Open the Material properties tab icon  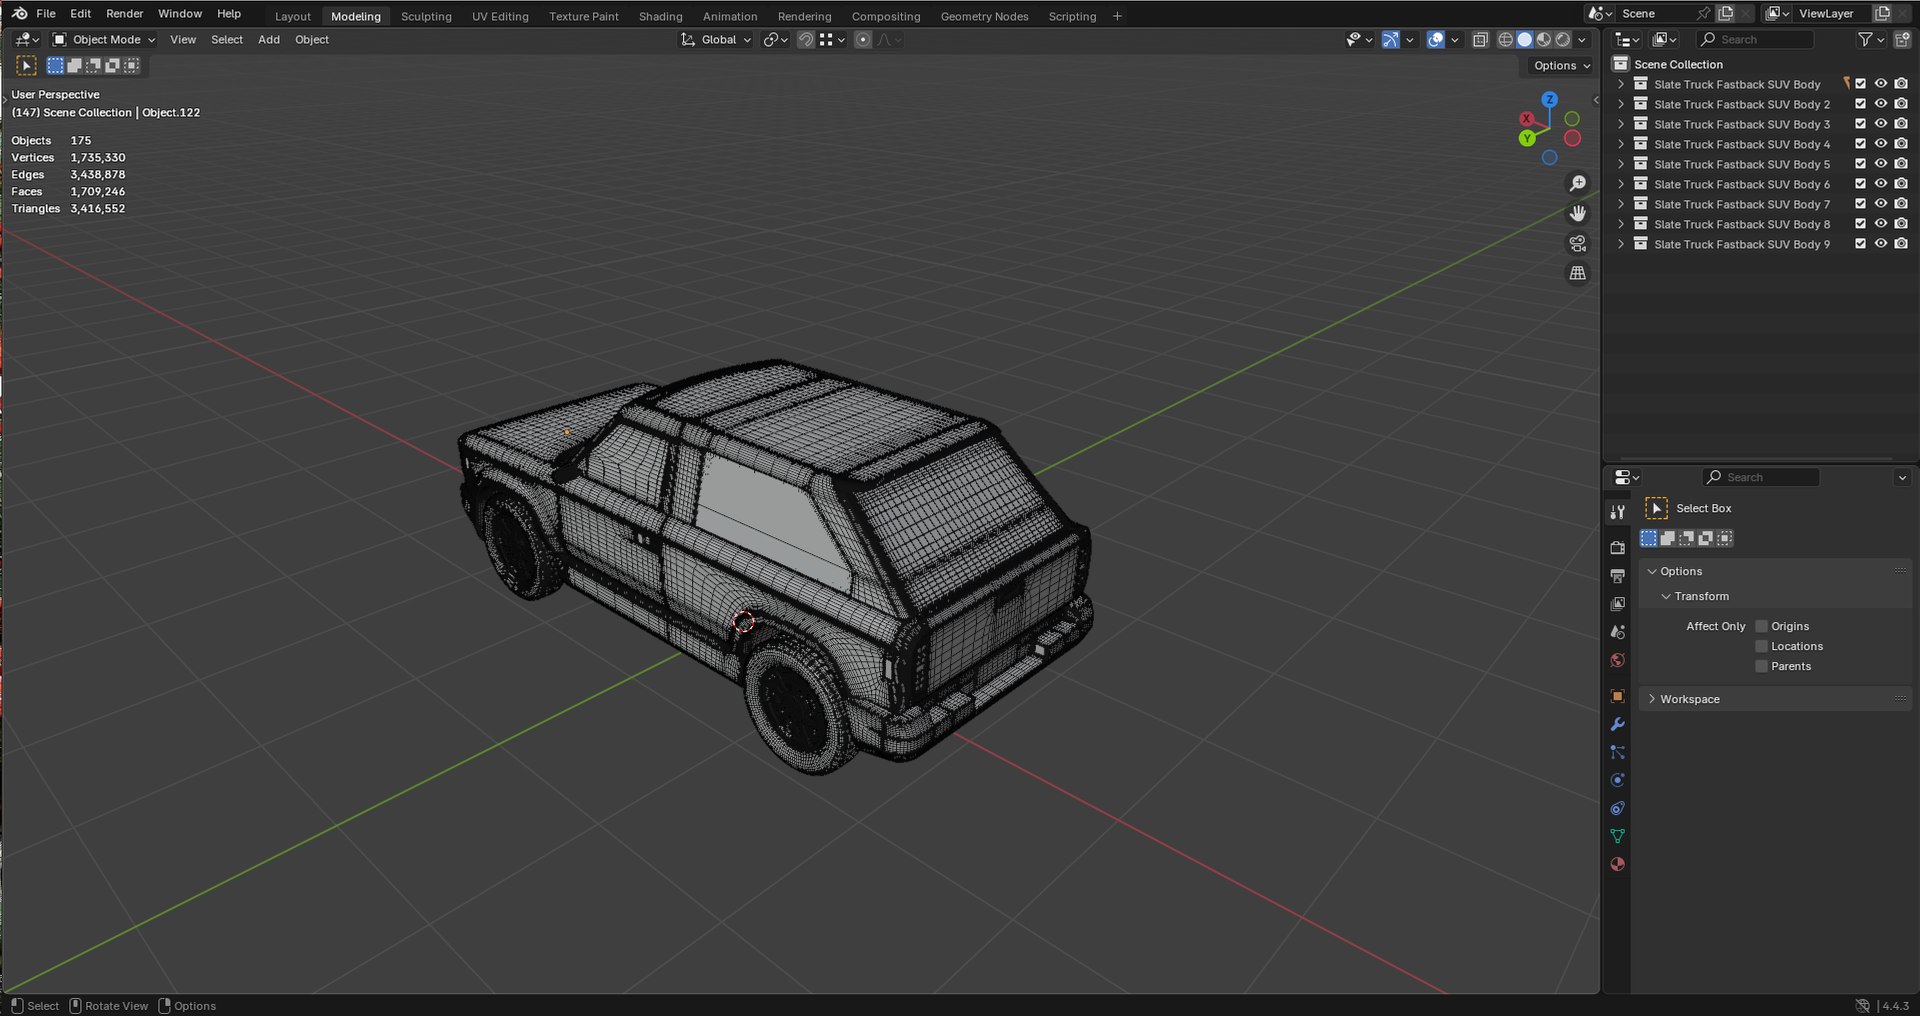coord(1617,864)
